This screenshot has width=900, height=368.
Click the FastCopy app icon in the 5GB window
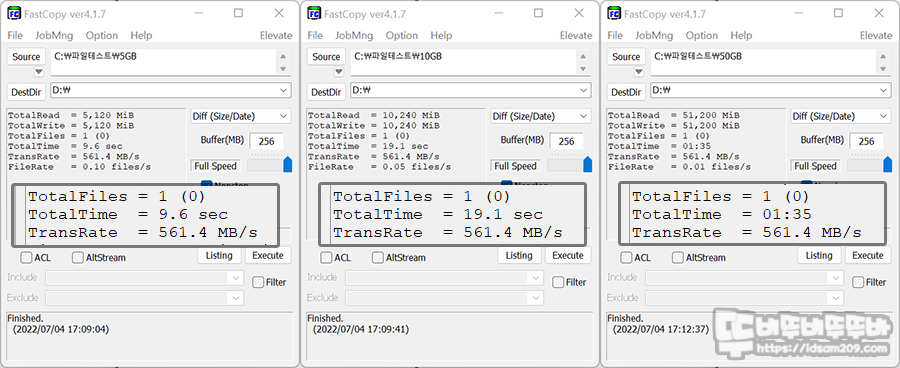(x=14, y=13)
